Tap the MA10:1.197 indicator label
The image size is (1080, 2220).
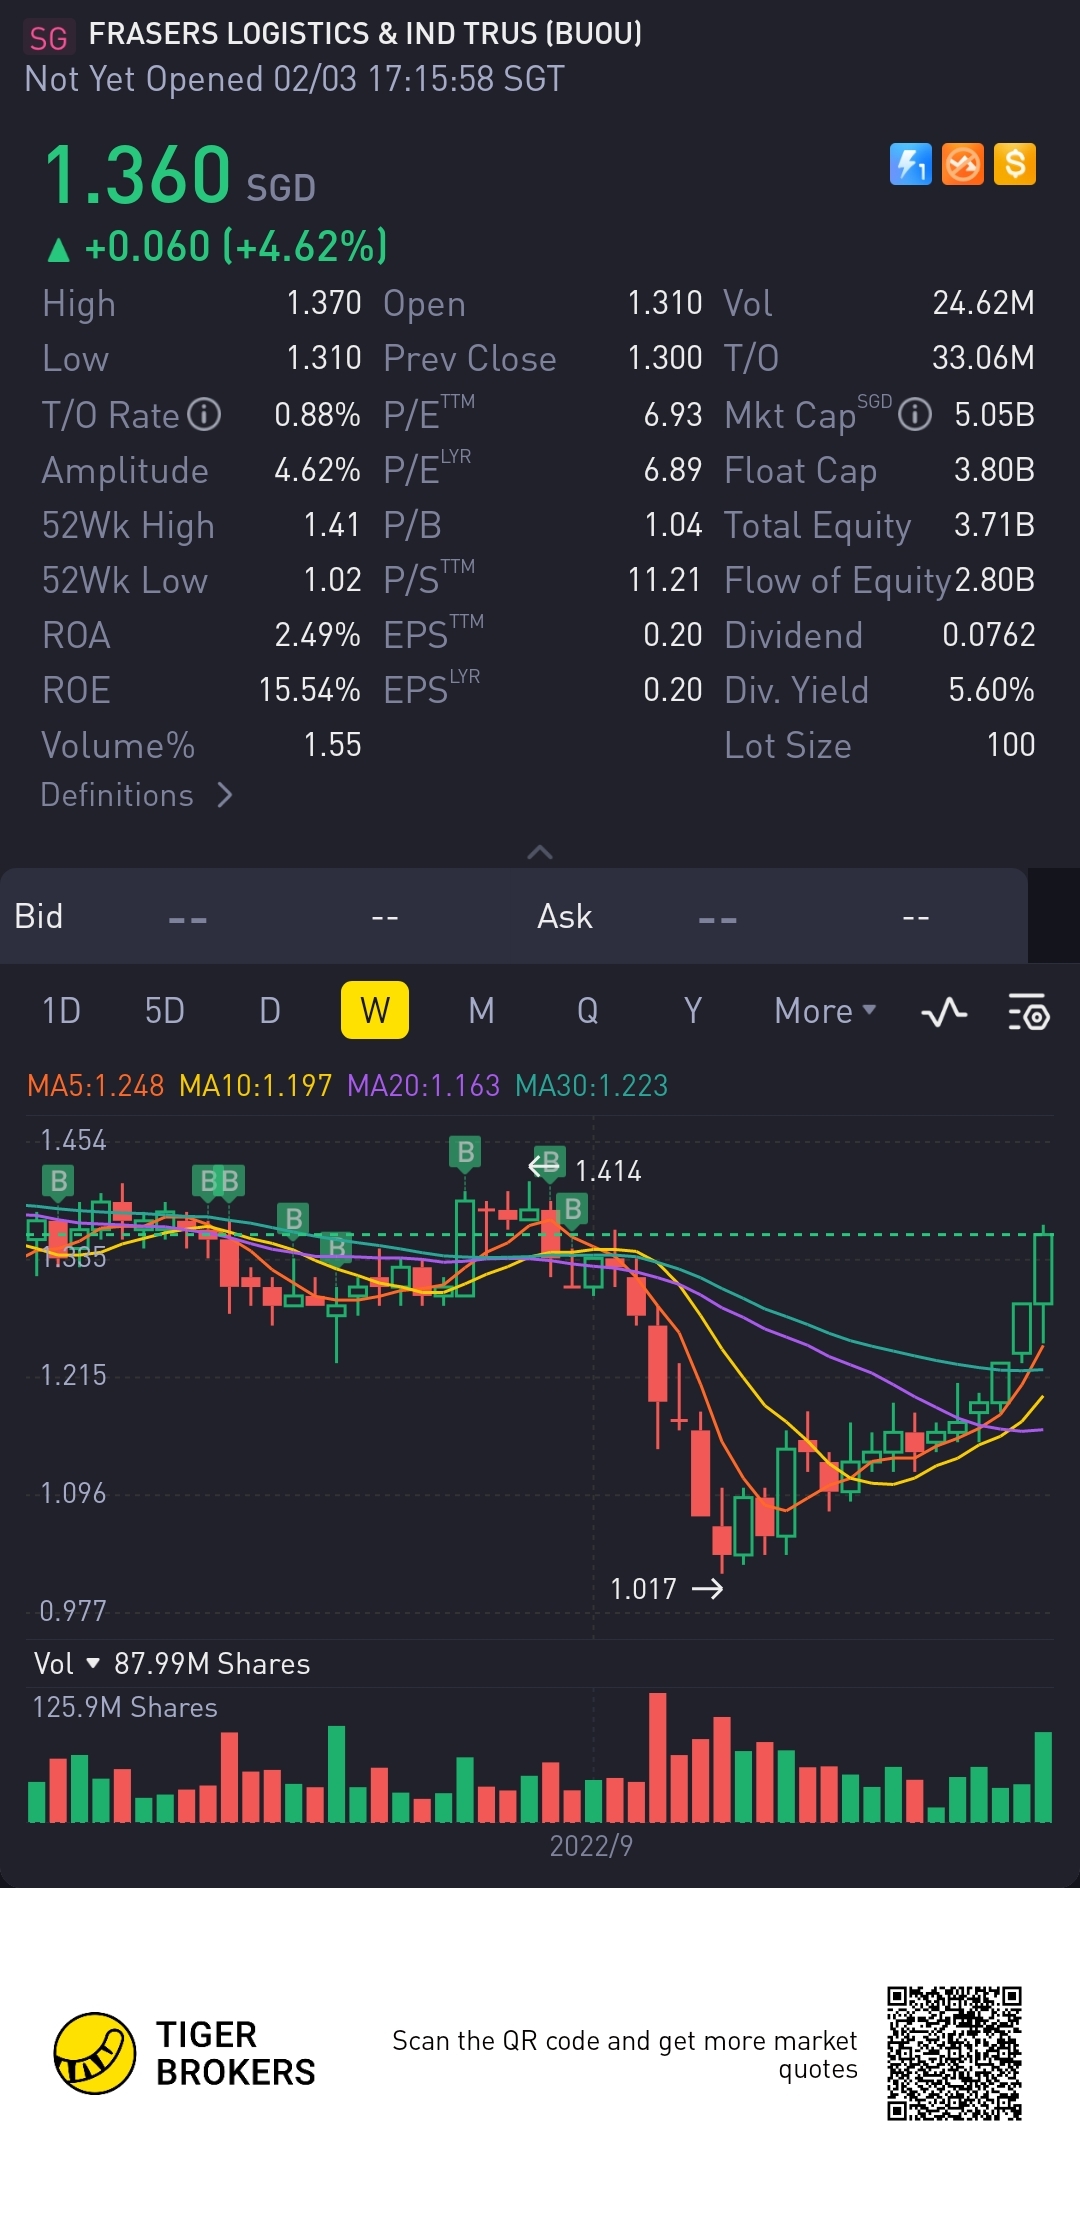point(255,1085)
